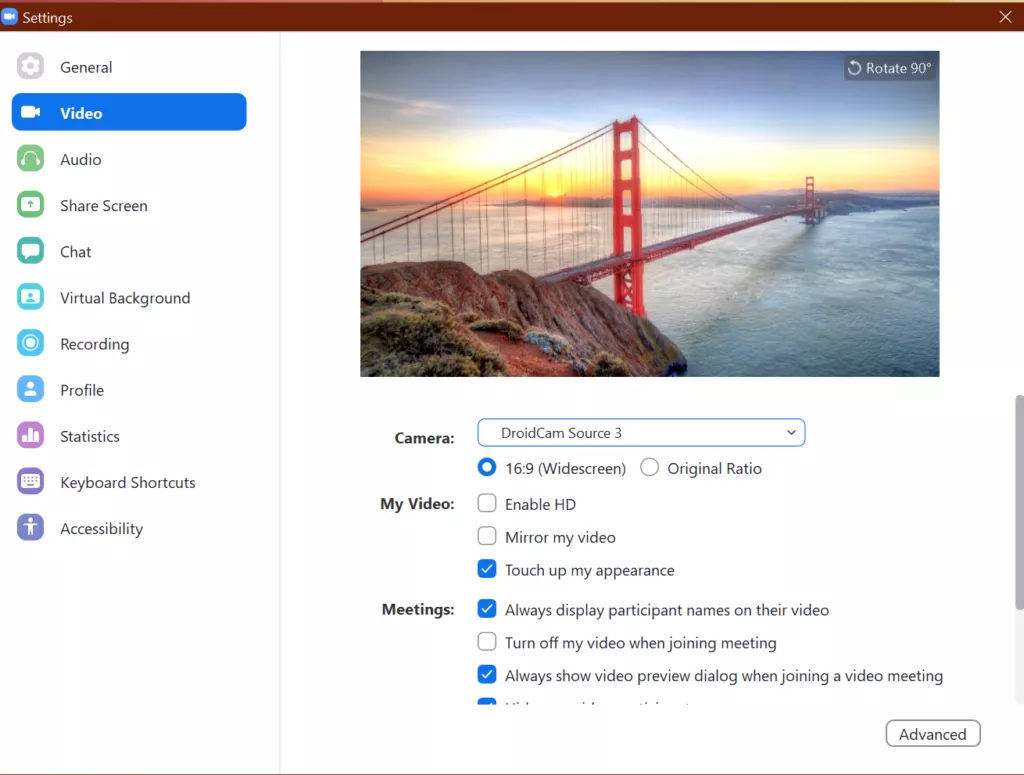Click the General gear icon in sidebar
The width and height of the screenshot is (1024, 775).
click(31, 67)
